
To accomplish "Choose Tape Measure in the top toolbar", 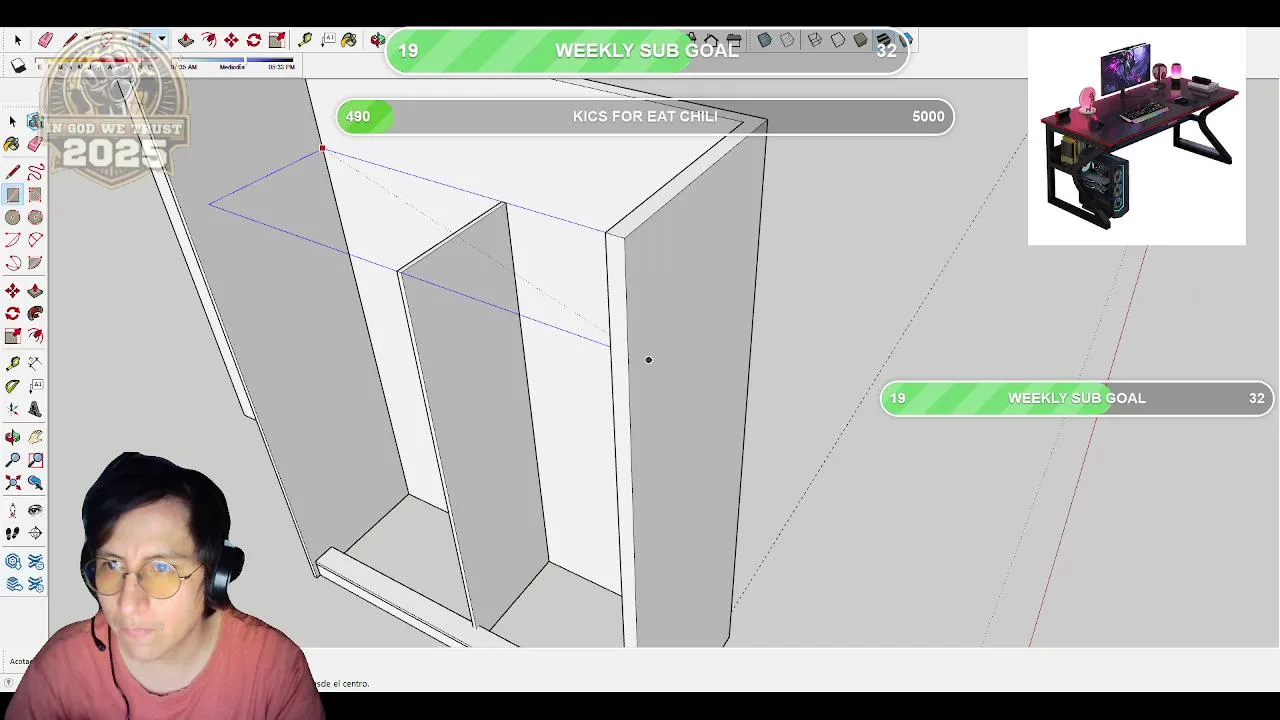I will coord(305,40).
